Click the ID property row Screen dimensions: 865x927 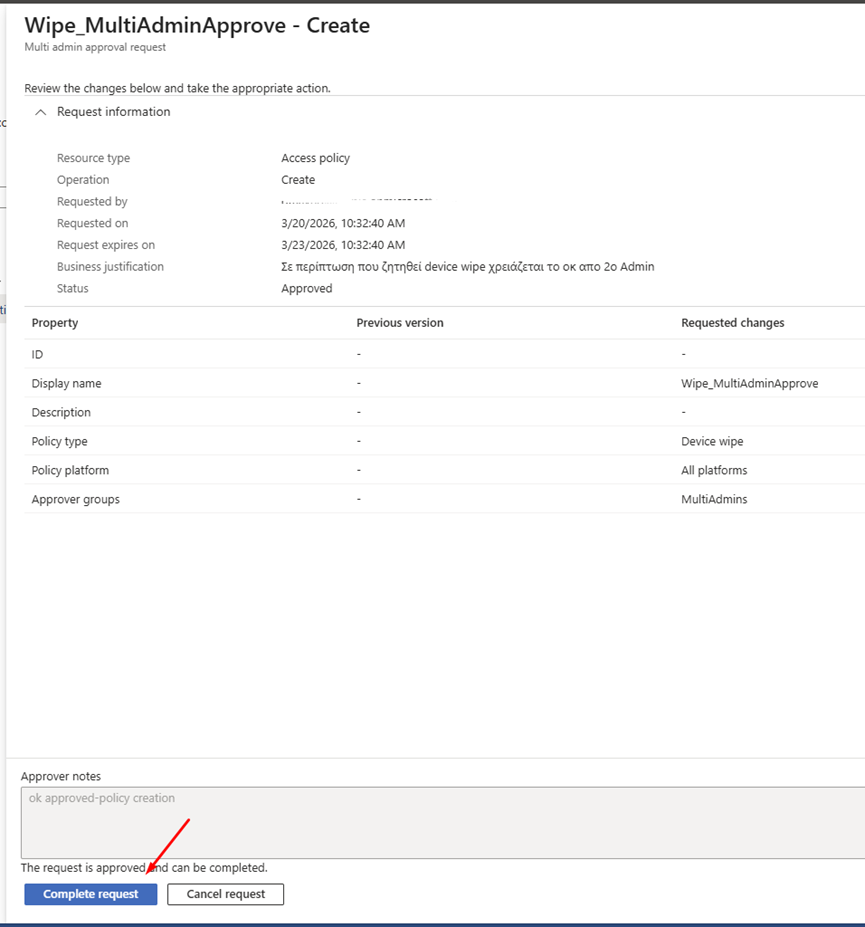coord(38,355)
